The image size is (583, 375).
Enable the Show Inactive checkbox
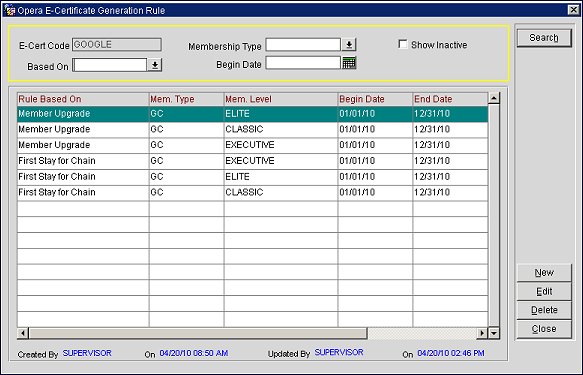pos(403,44)
